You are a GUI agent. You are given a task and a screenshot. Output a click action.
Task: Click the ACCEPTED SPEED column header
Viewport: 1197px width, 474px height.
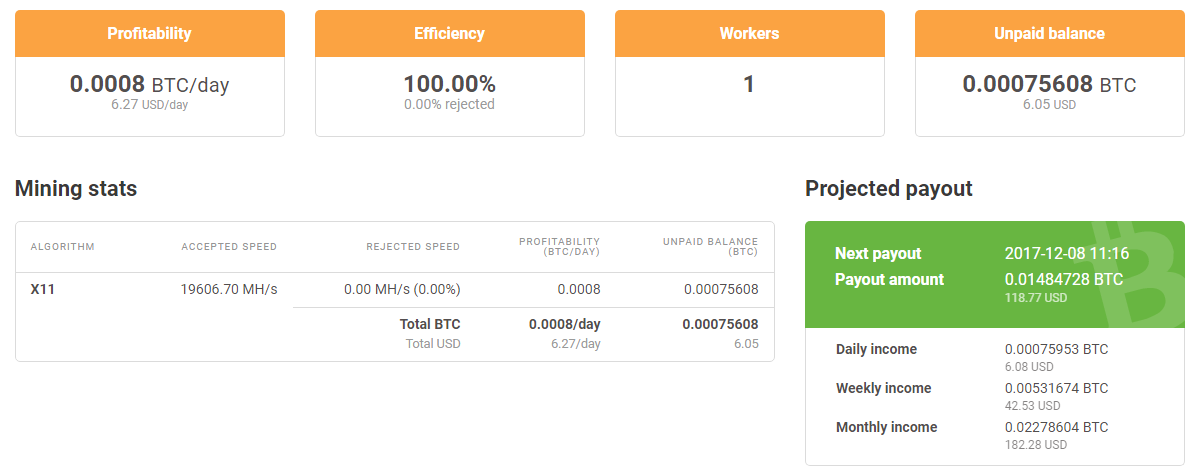(x=229, y=247)
